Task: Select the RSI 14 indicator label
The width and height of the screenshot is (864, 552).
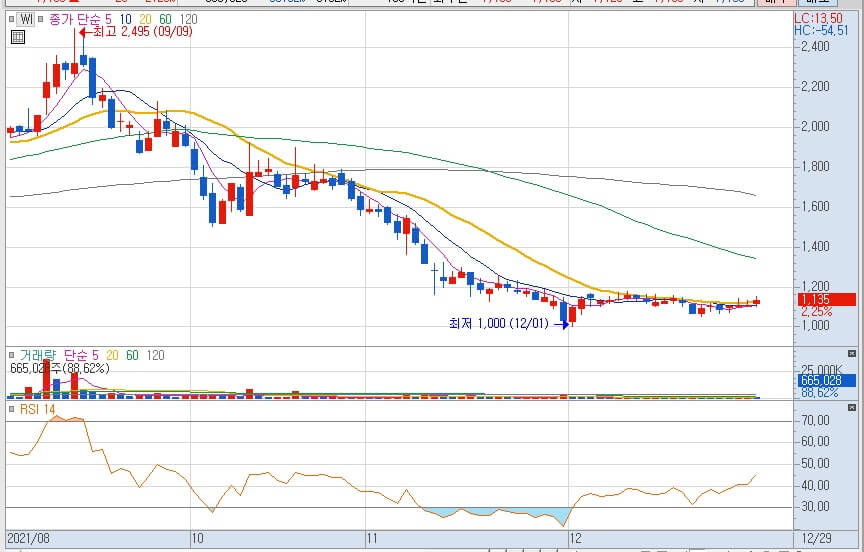Action: (37, 409)
